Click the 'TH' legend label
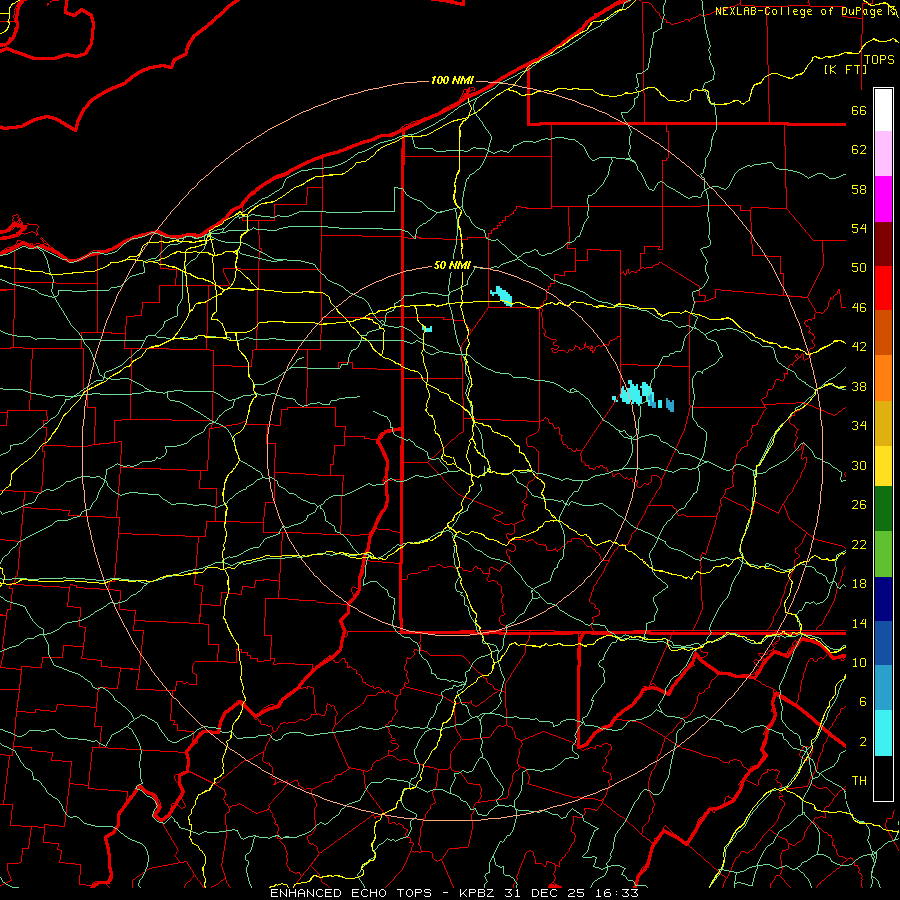900x900 pixels. point(859,781)
